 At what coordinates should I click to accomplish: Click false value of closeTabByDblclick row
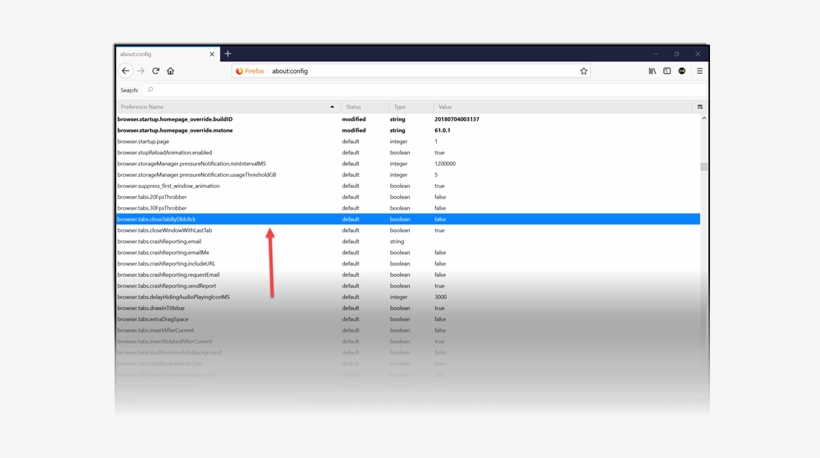point(440,219)
